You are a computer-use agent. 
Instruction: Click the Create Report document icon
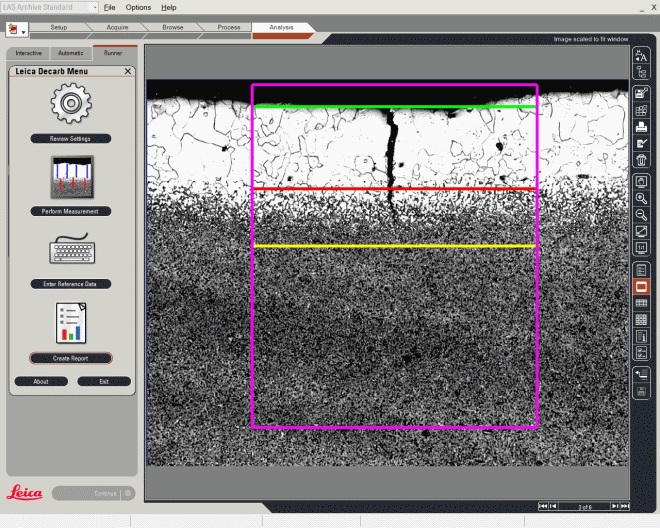71,322
